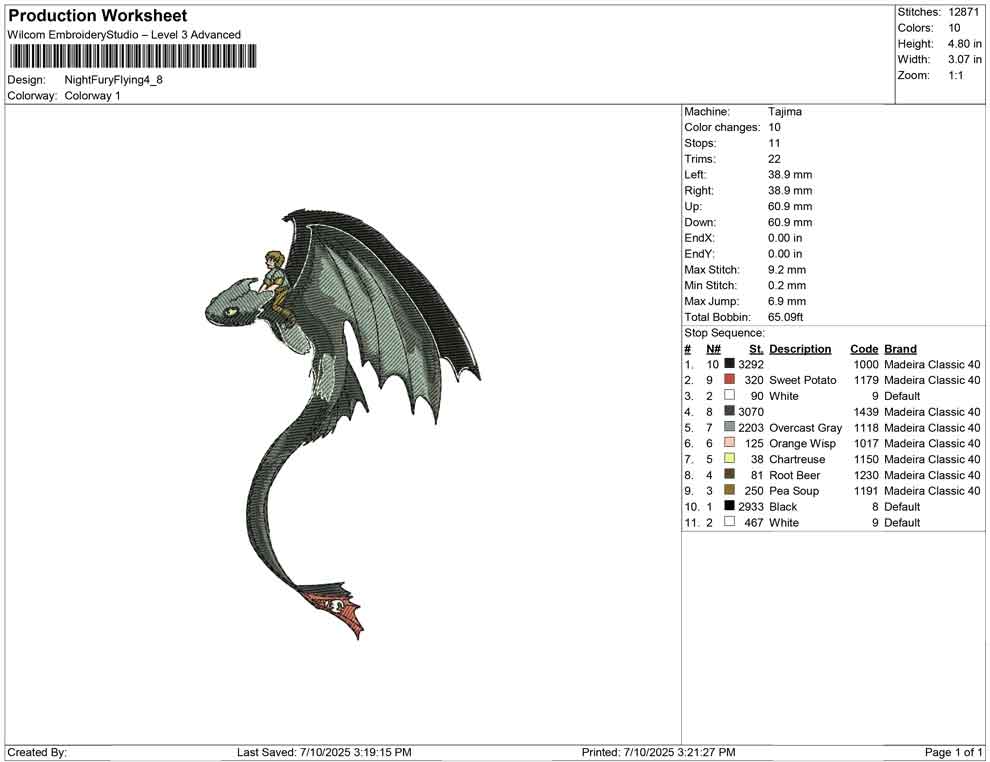Select the Pea Soup description text
990x762 pixels.
(x=794, y=491)
